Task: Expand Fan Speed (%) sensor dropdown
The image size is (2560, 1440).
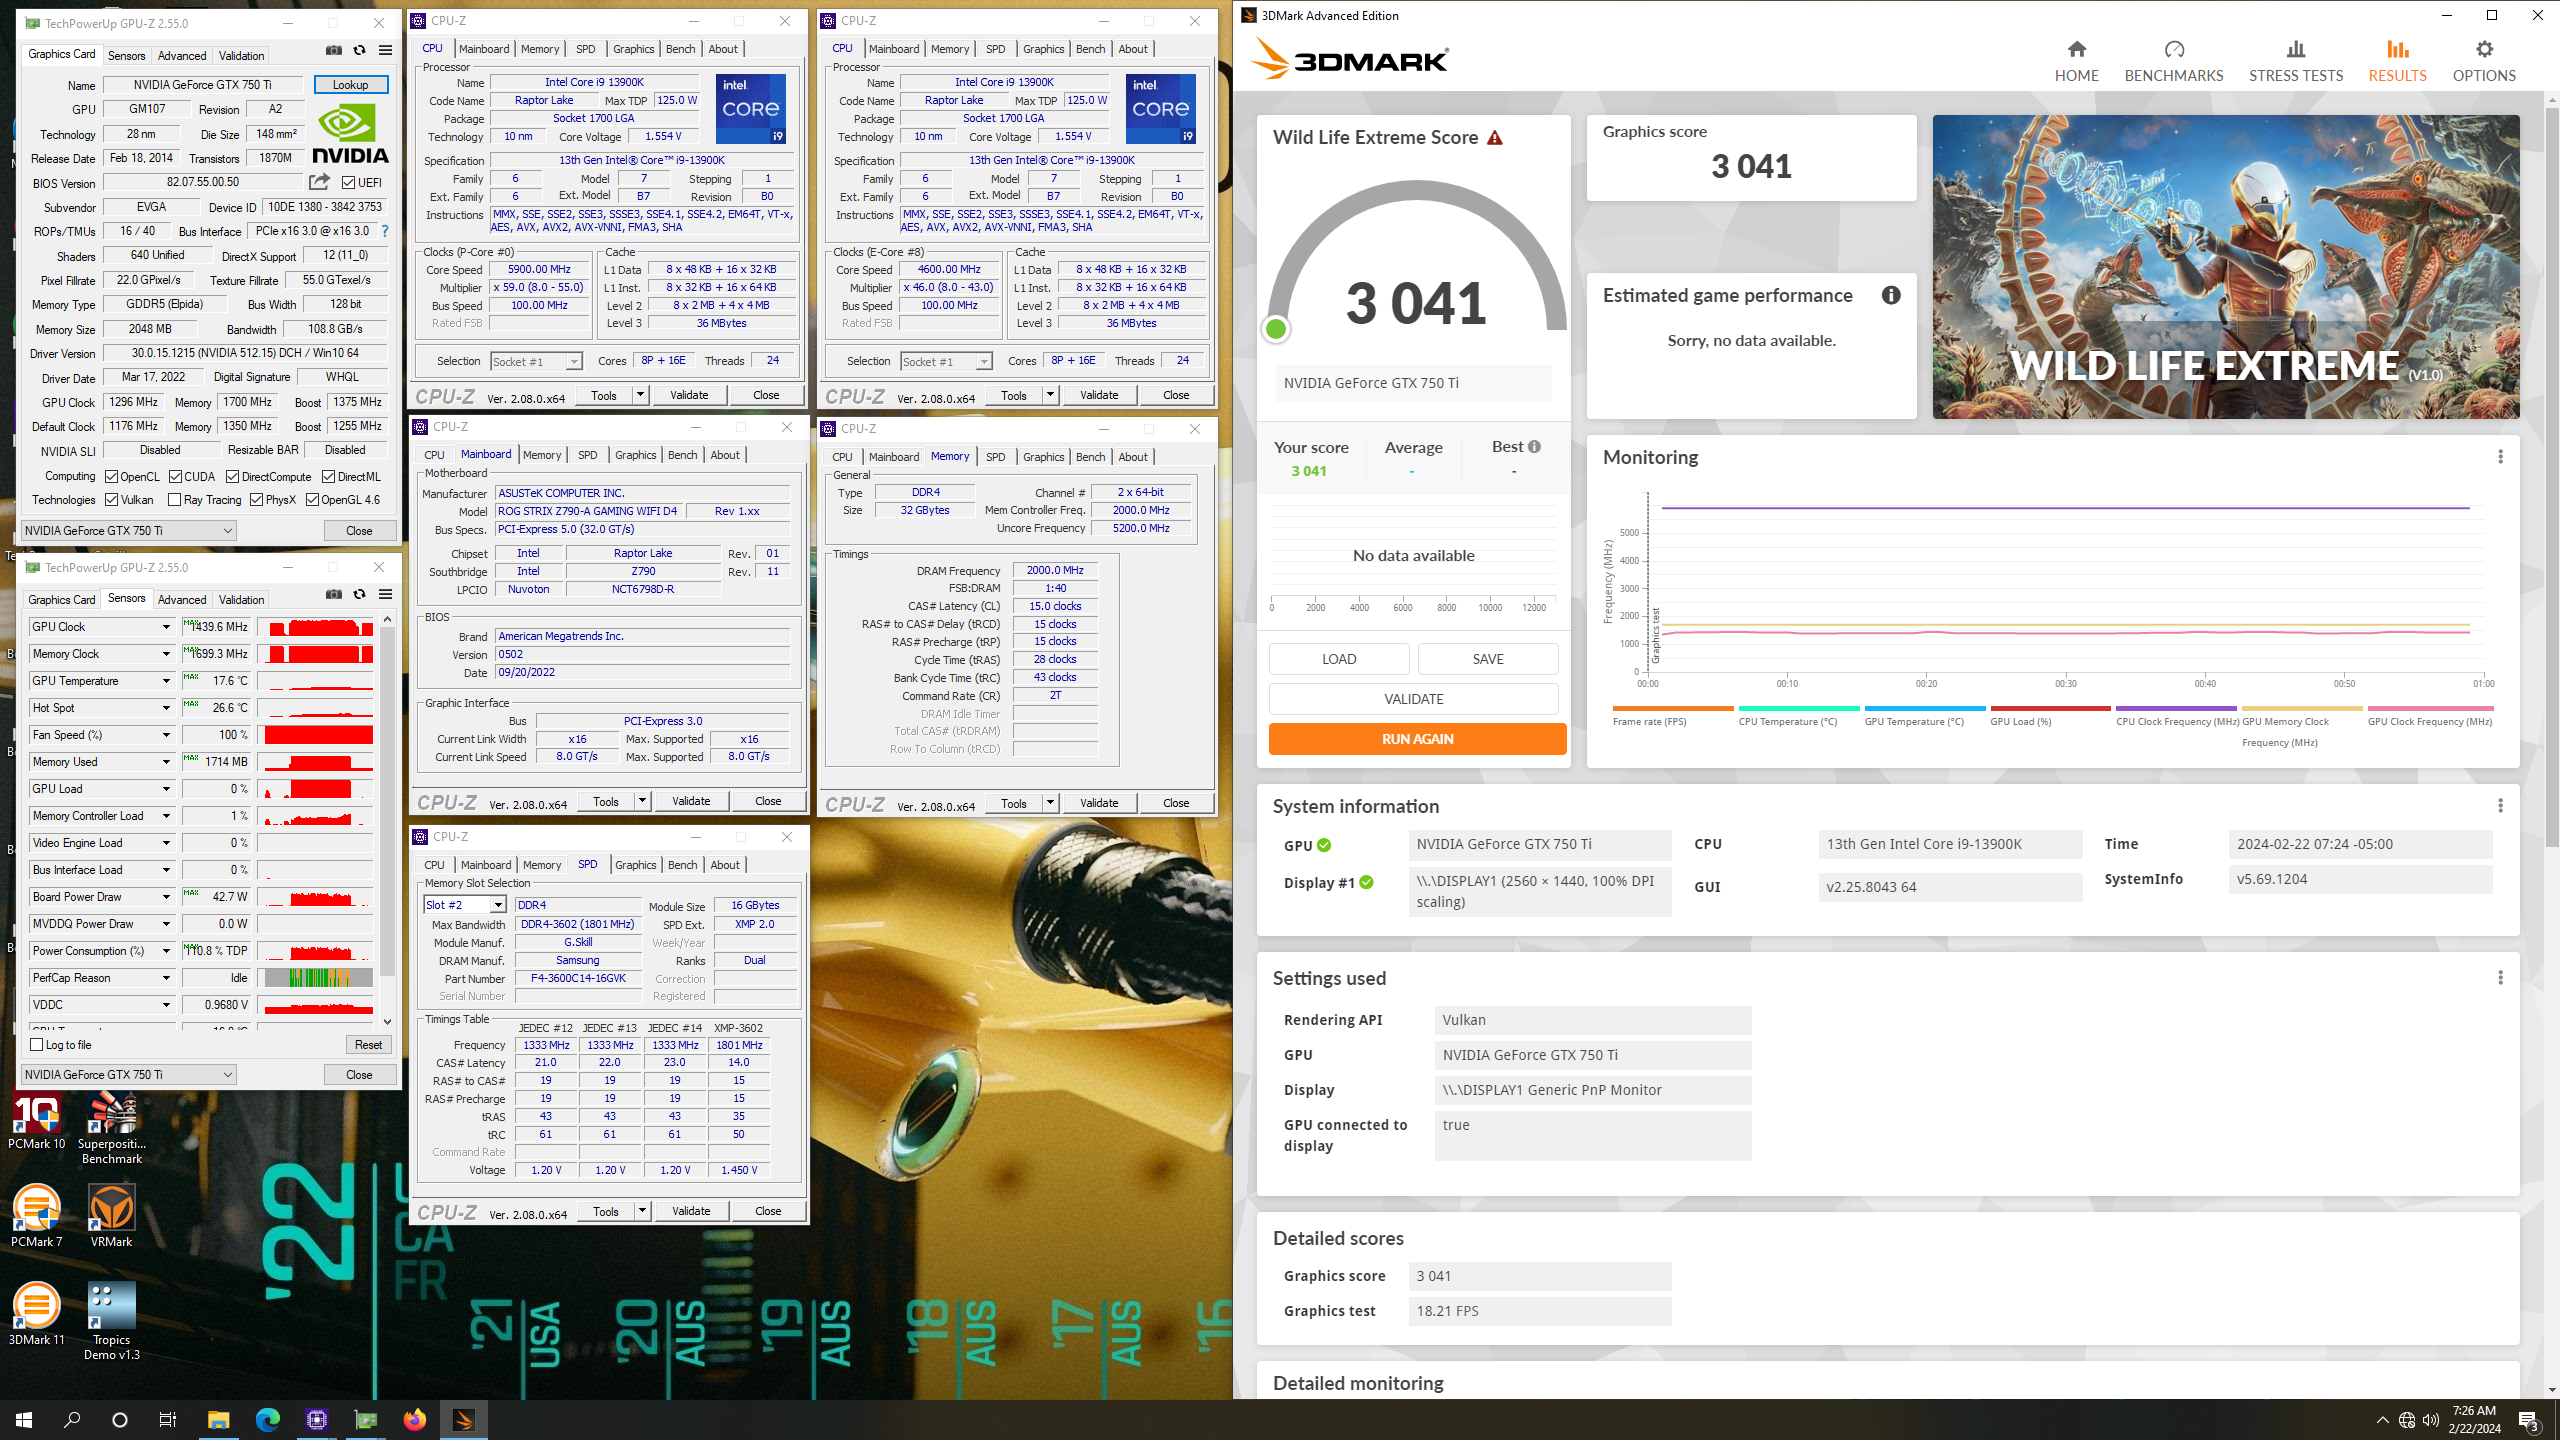Action: tap(166, 735)
